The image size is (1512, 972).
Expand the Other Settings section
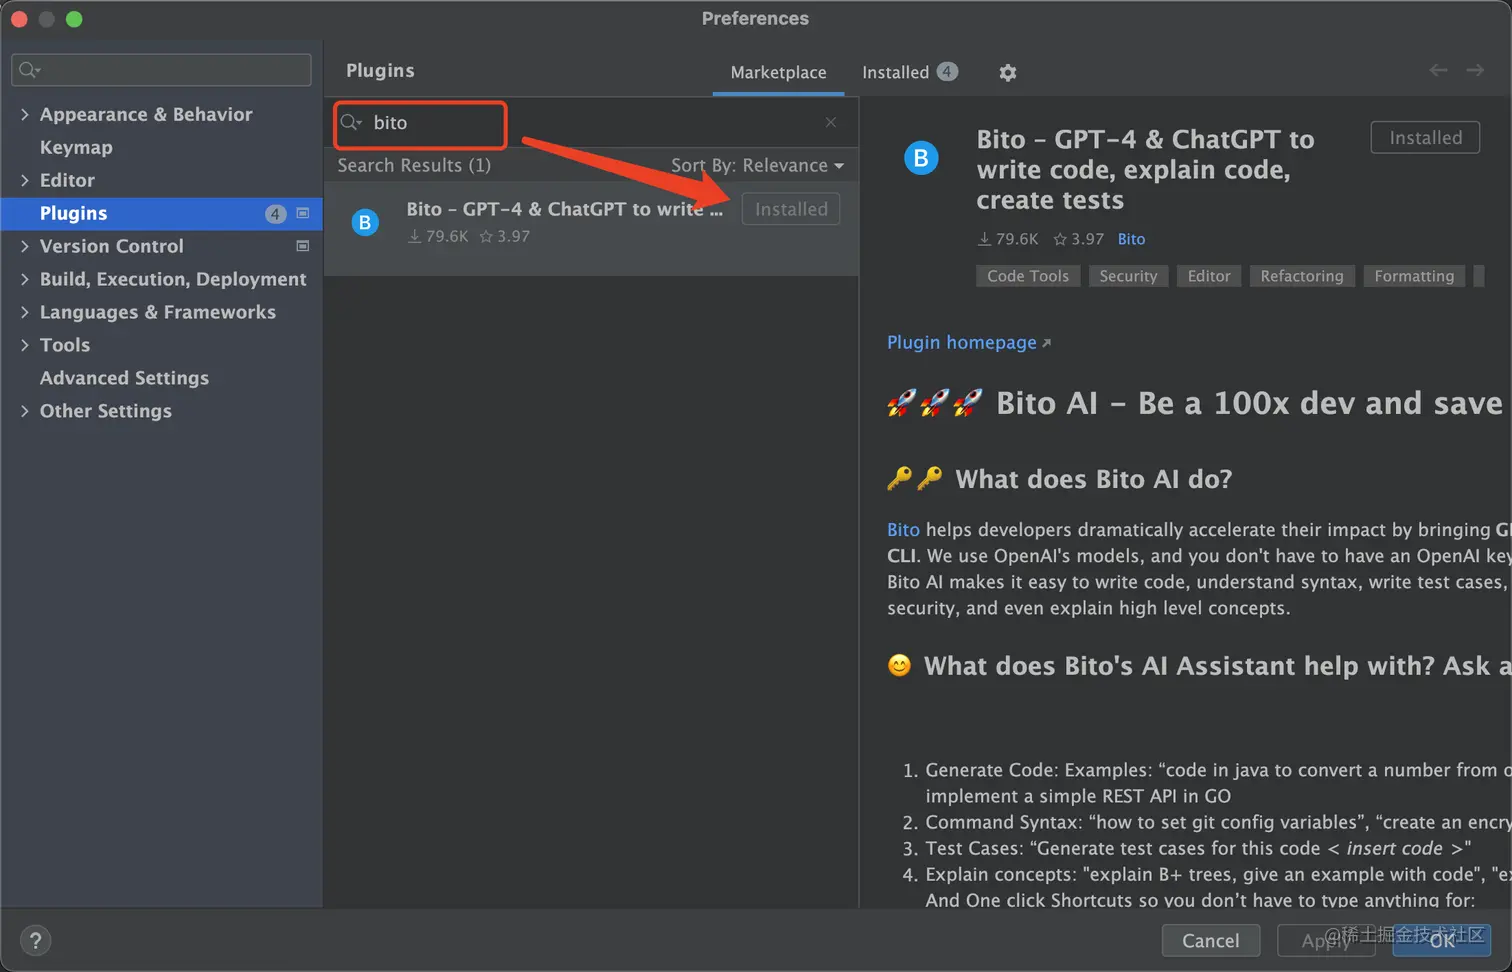click(x=24, y=411)
